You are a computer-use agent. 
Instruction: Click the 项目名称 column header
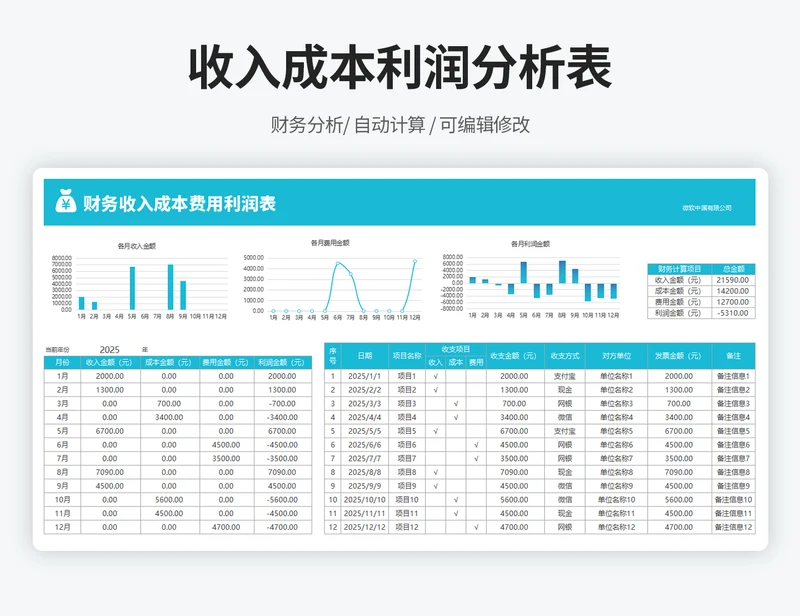[x=407, y=356]
